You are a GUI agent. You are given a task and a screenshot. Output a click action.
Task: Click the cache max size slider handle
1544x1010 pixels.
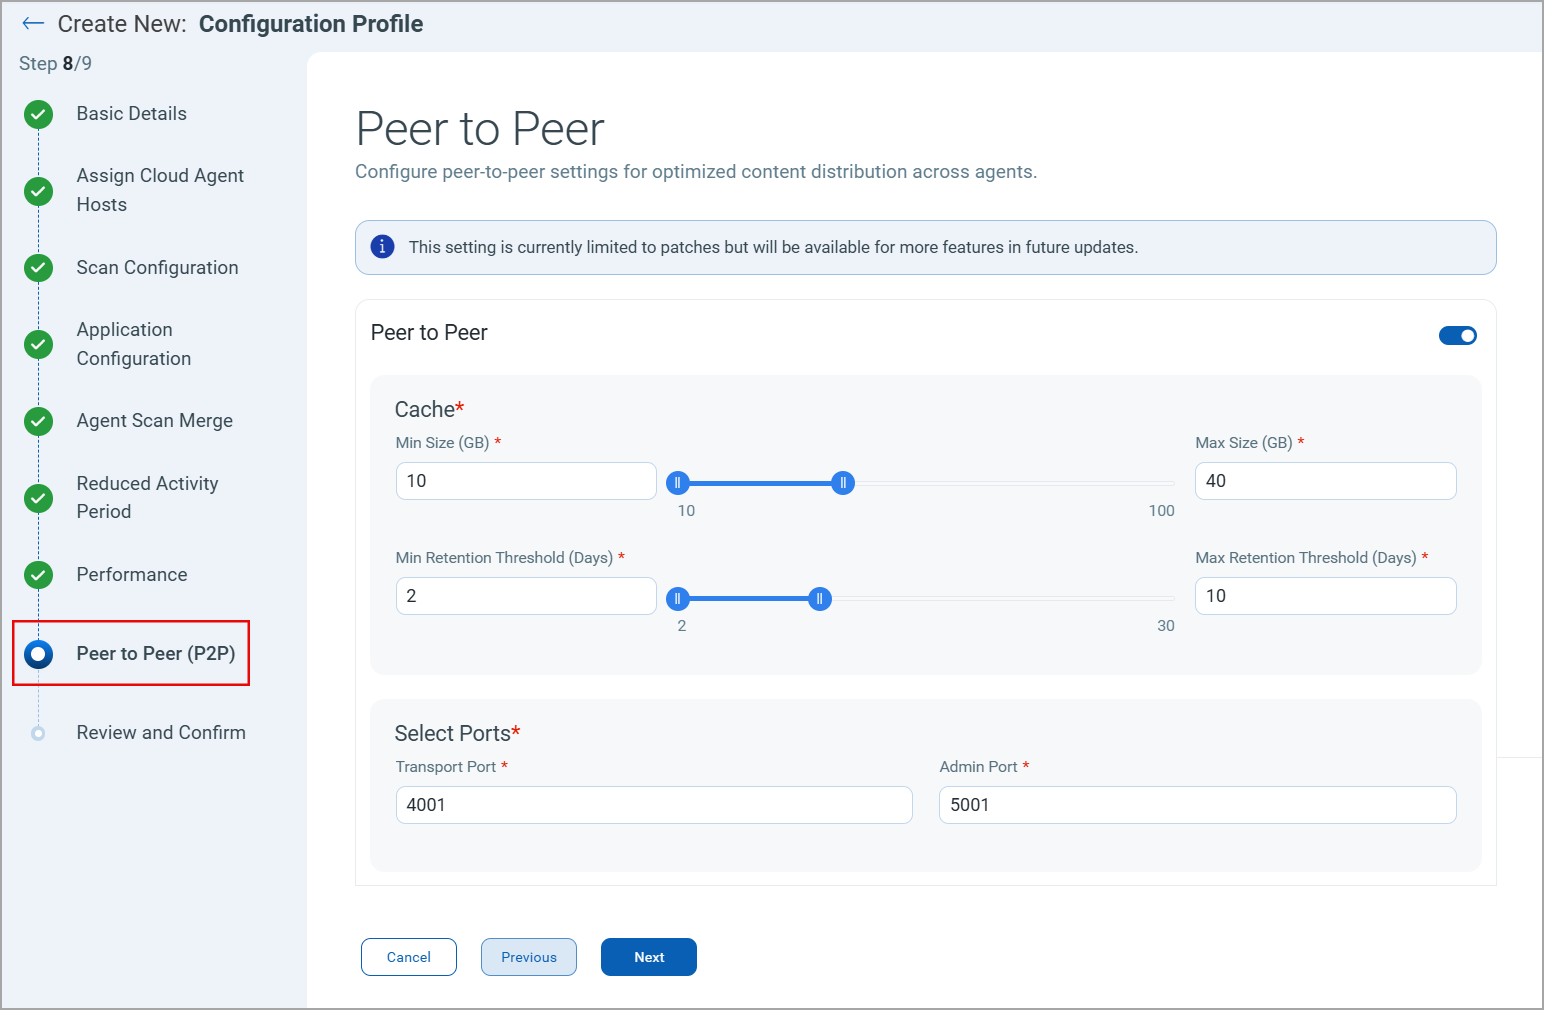[x=843, y=484]
